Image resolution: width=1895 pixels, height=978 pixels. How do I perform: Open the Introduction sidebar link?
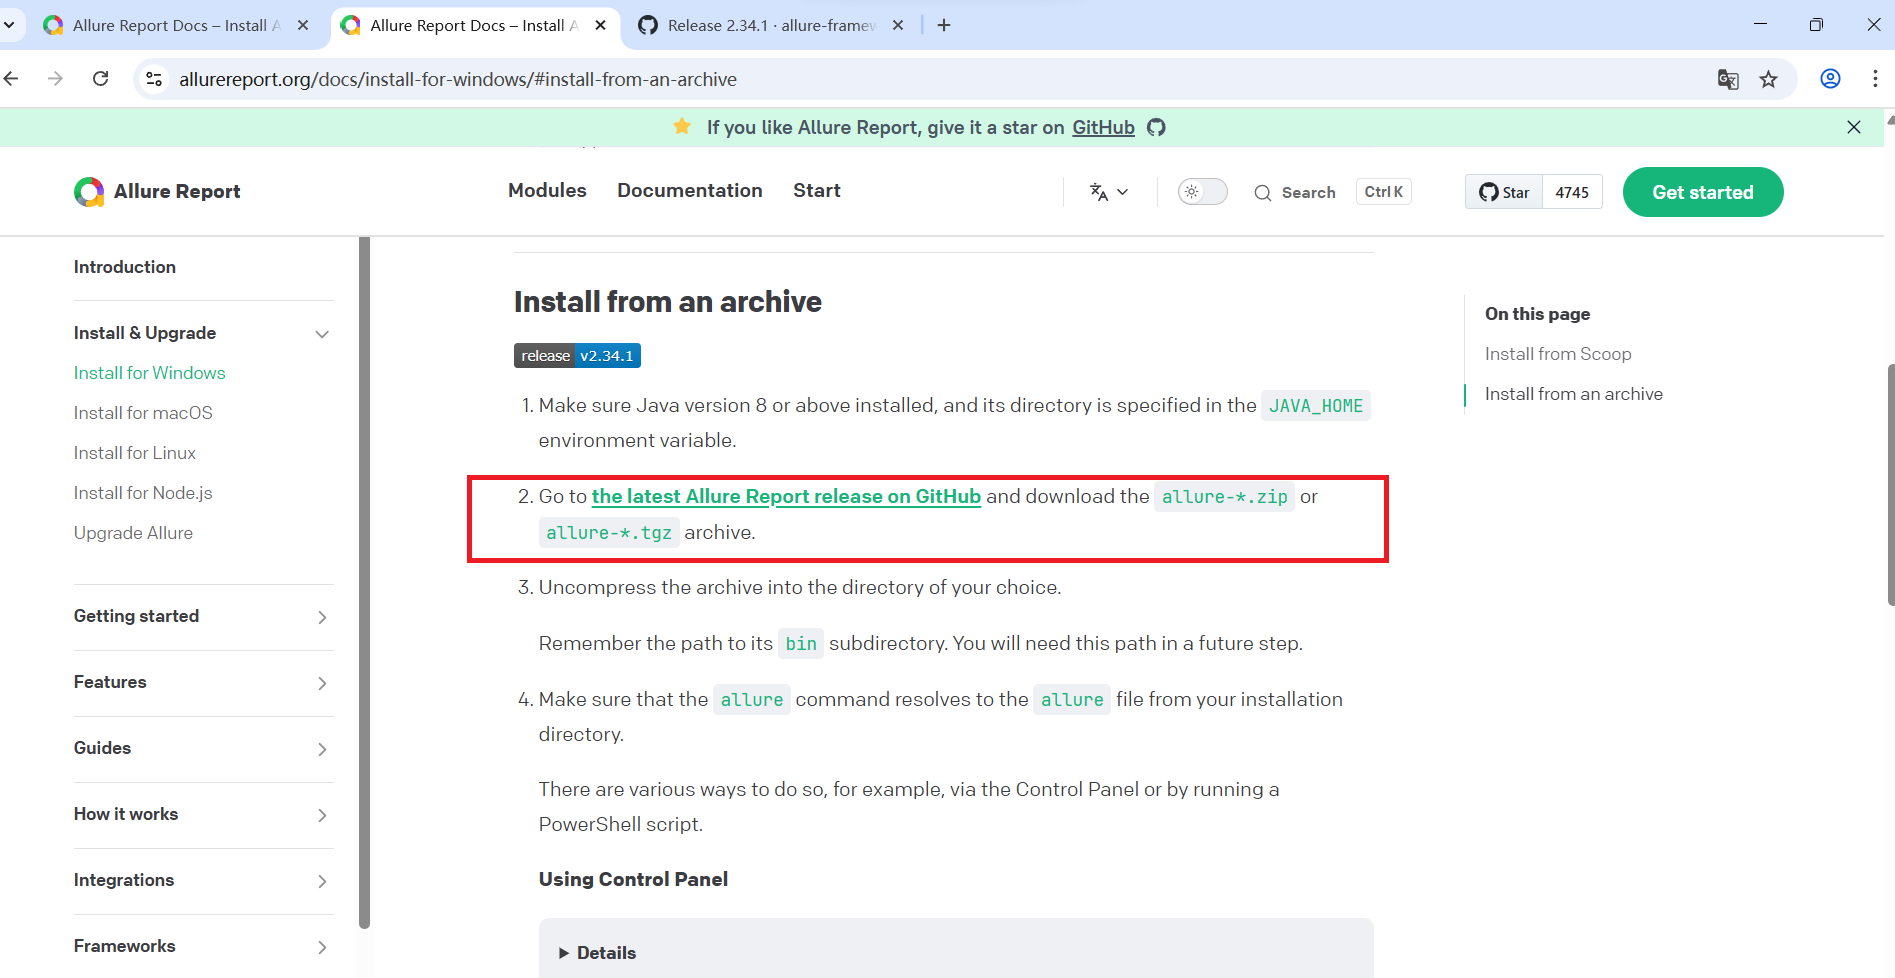point(125,267)
